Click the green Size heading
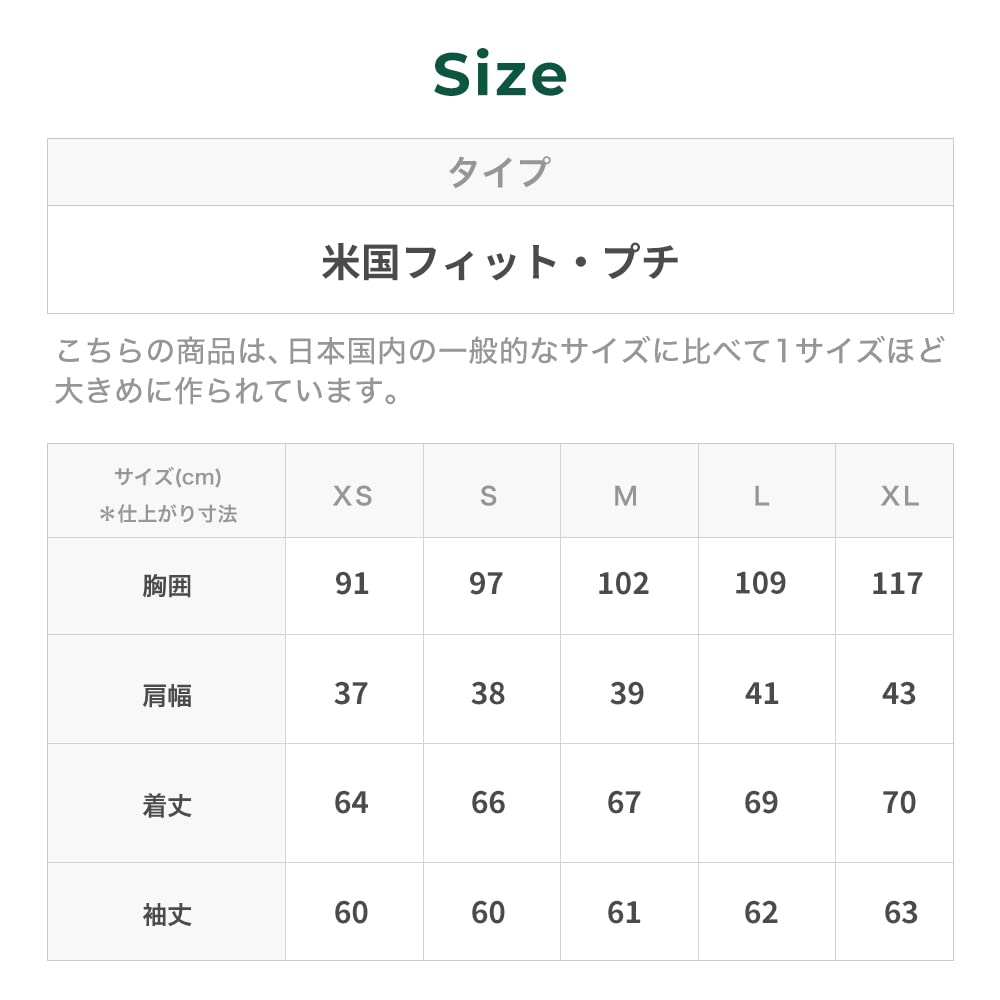 [x=500, y=75]
